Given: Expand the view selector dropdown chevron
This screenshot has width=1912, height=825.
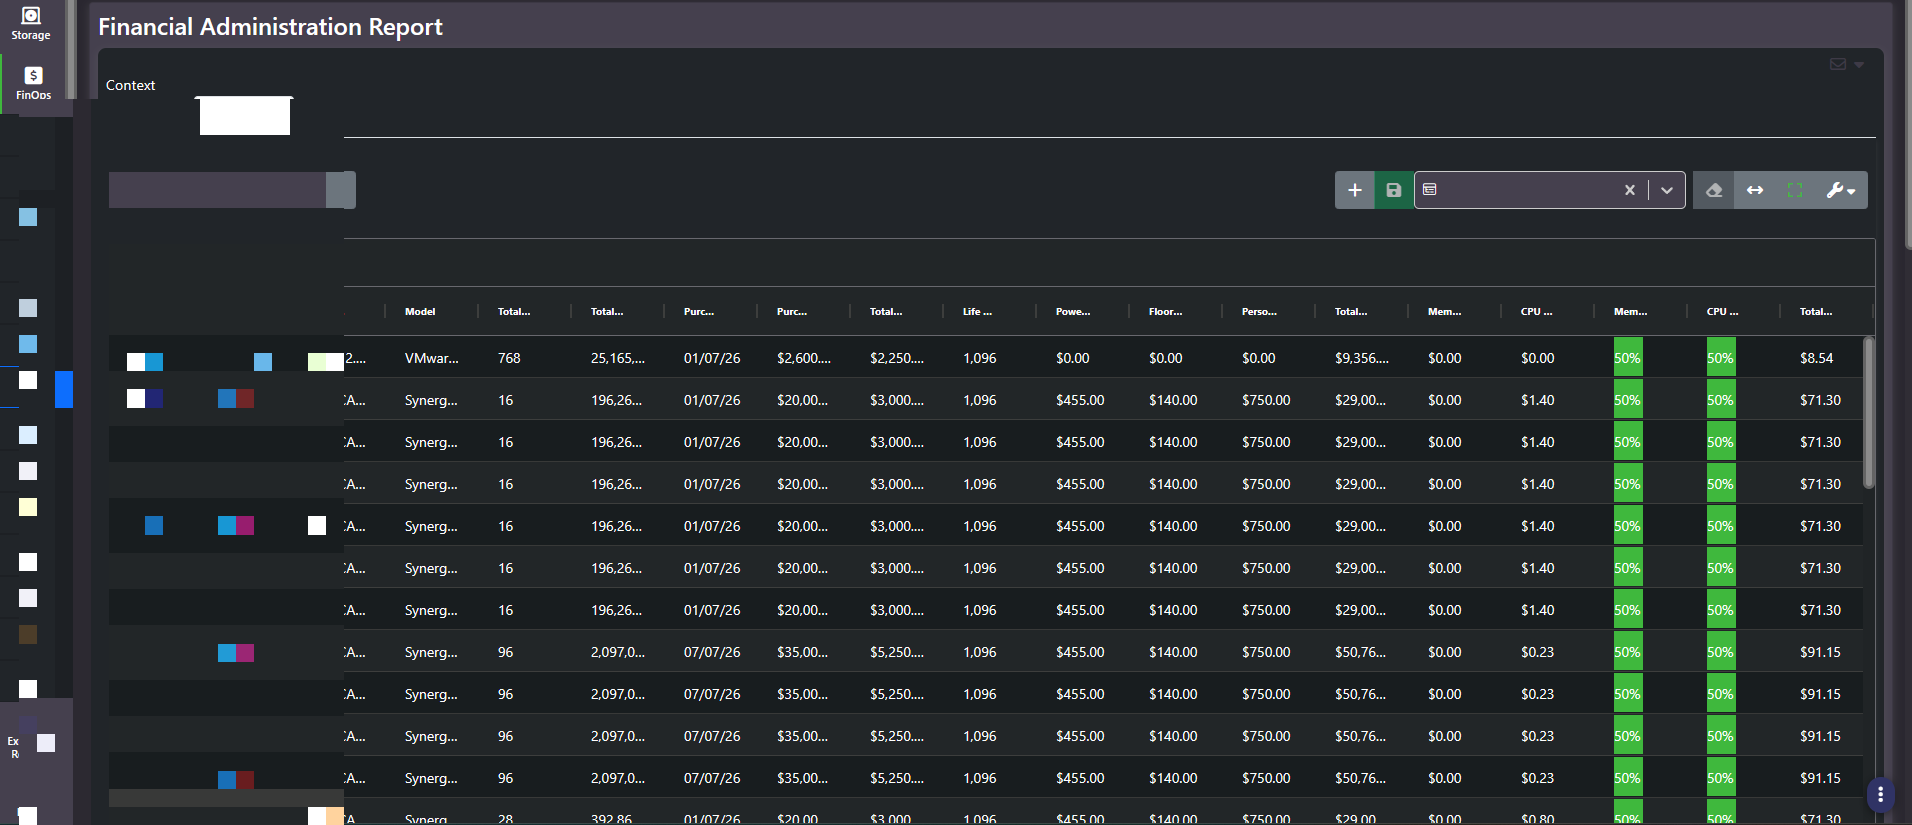Looking at the screenshot, I should tap(1666, 190).
